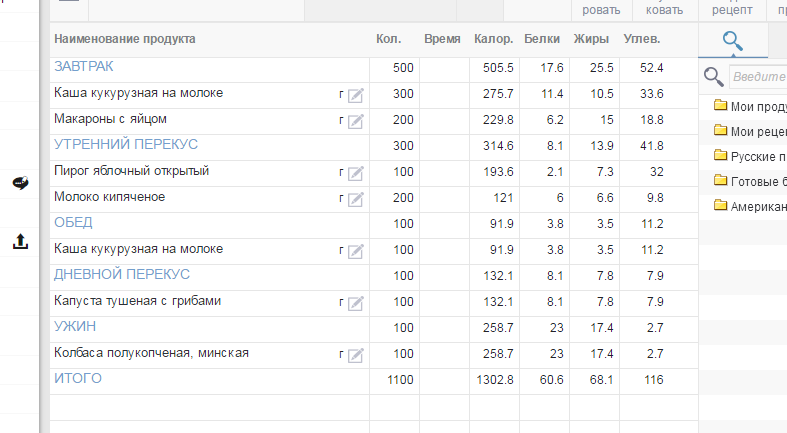Viewport: 787px width, 433px height.
Task: Edit the Капуста тушеная с грибами entry
Action: pyautogui.click(x=355, y=303)
